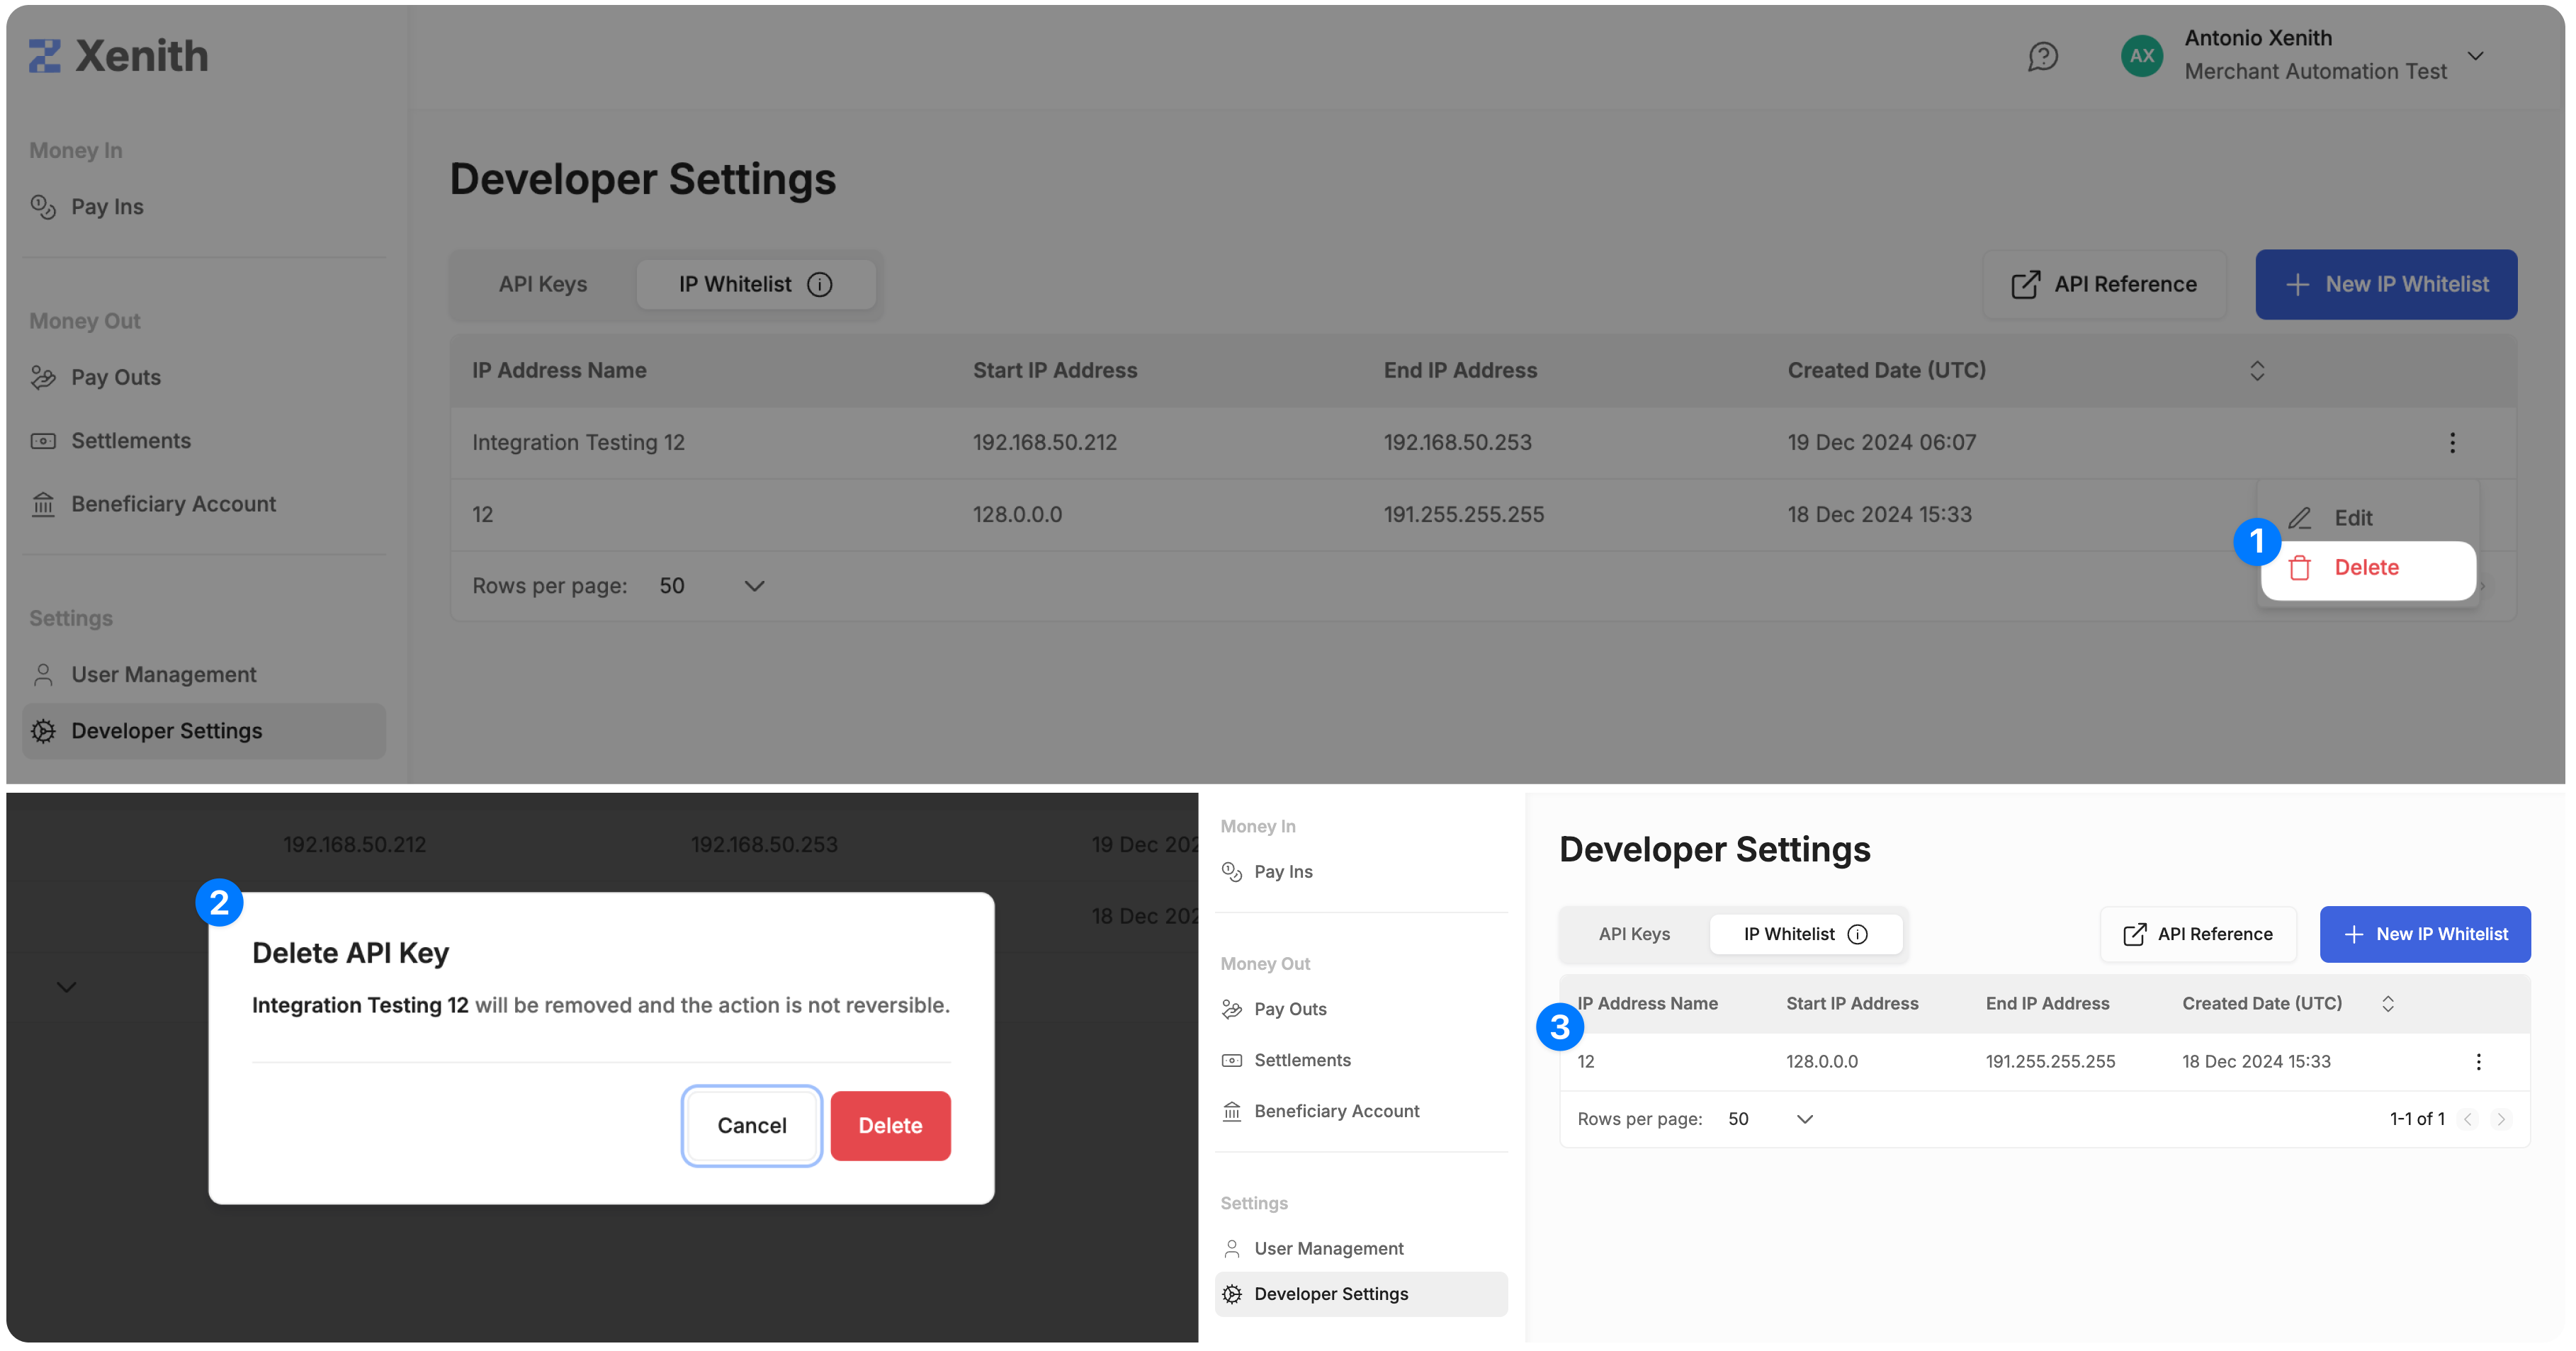
Task: Click the previous page arrow in bottom-right pagination
Action: (x=2467, y=1119)
